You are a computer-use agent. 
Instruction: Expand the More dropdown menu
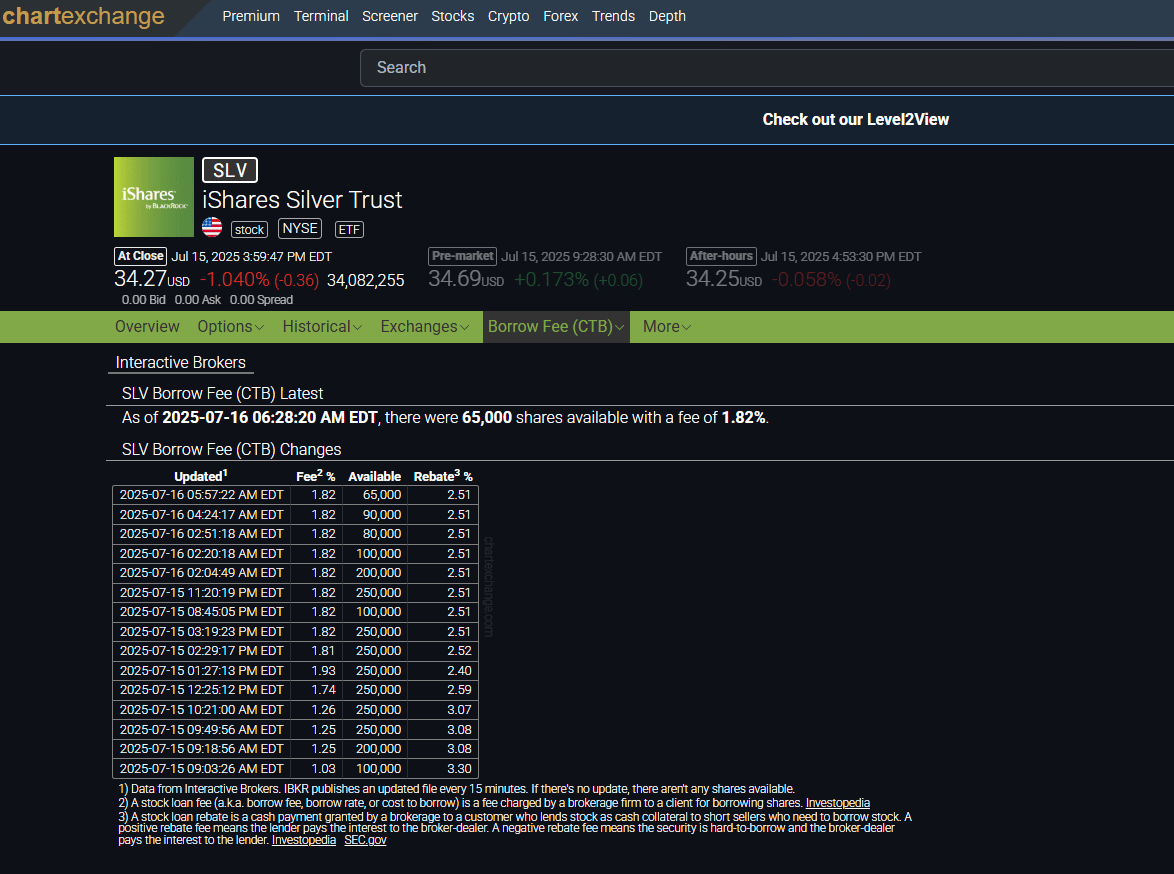tap(666, 327)
